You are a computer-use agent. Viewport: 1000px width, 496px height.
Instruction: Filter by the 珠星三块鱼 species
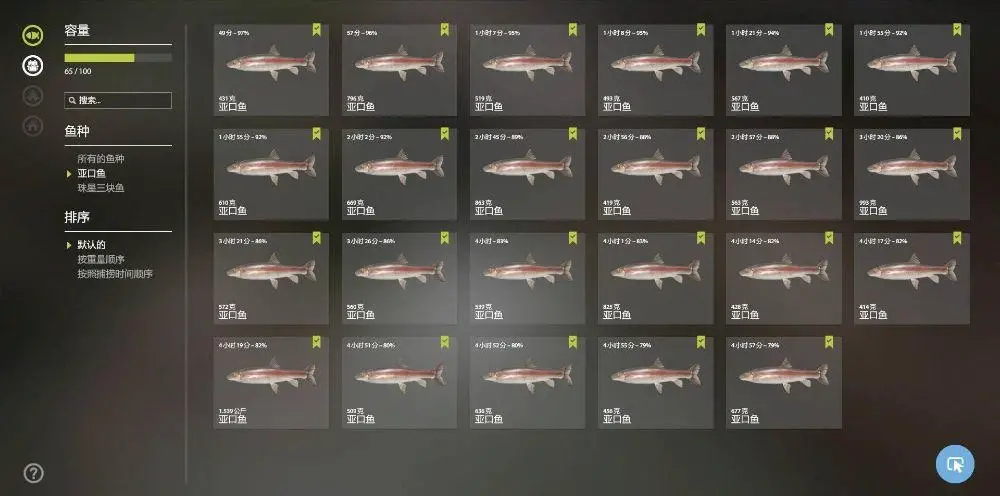point(101,188)
